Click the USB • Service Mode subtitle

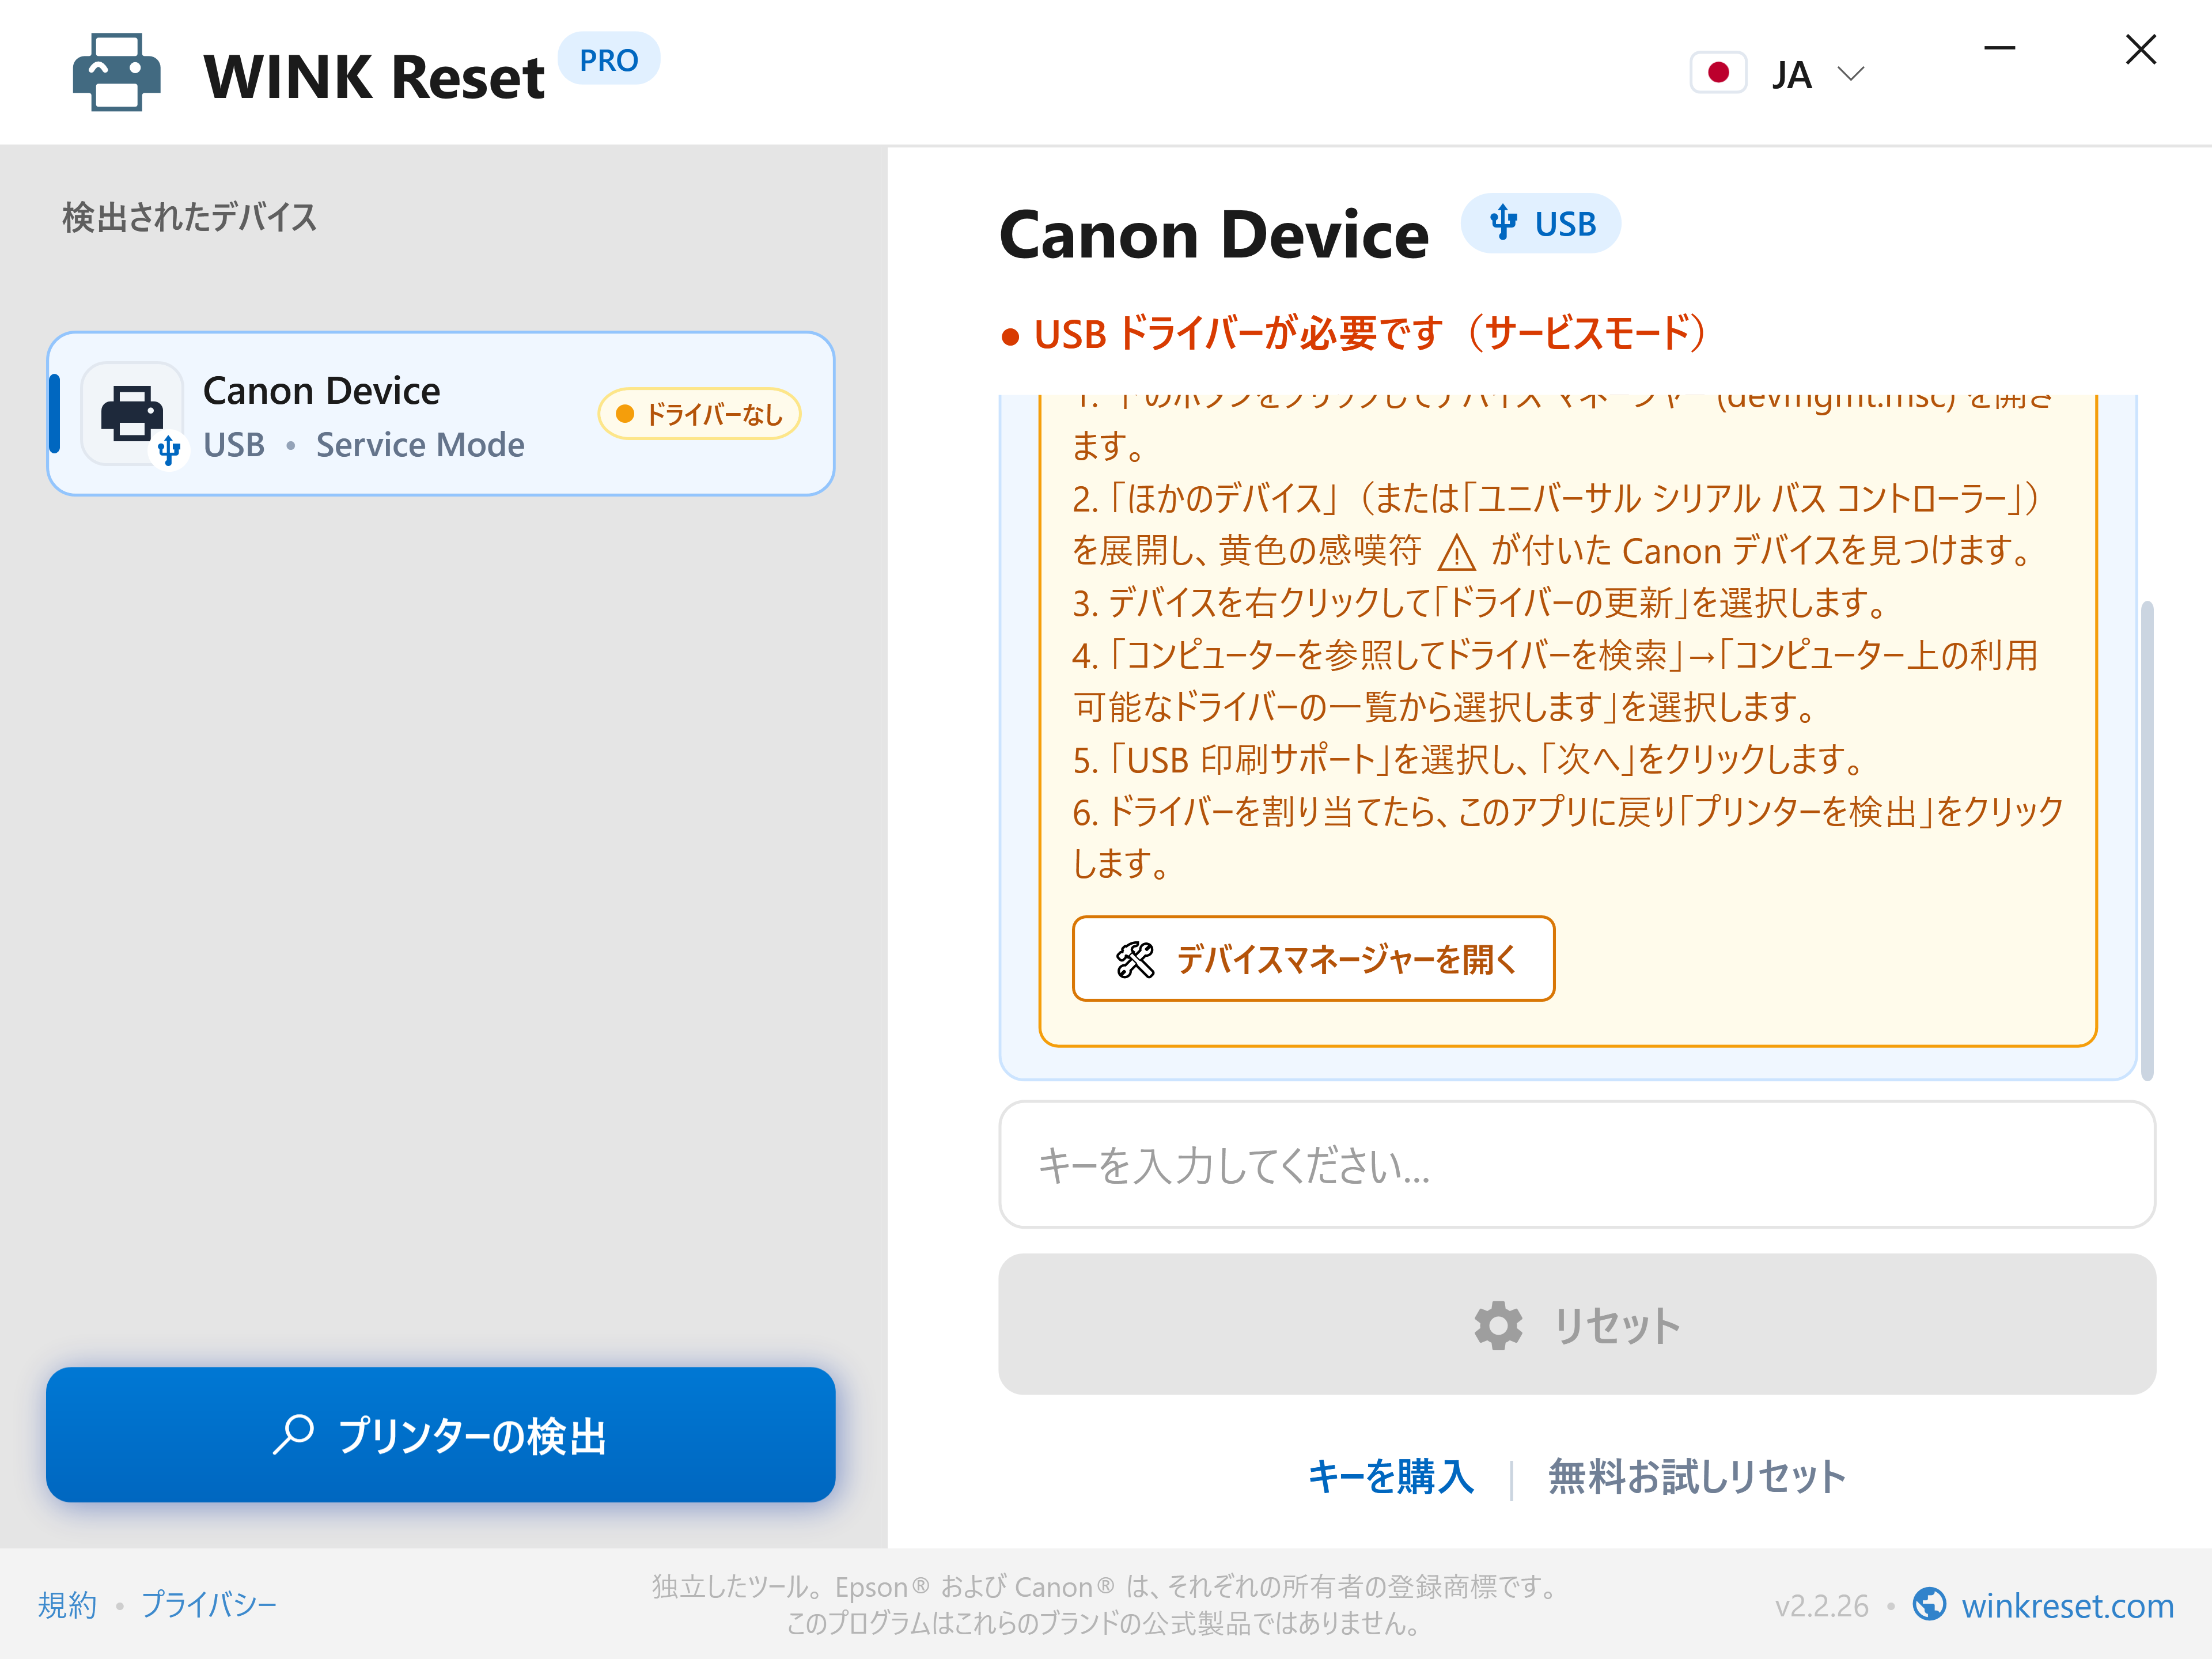click(363, 445)
